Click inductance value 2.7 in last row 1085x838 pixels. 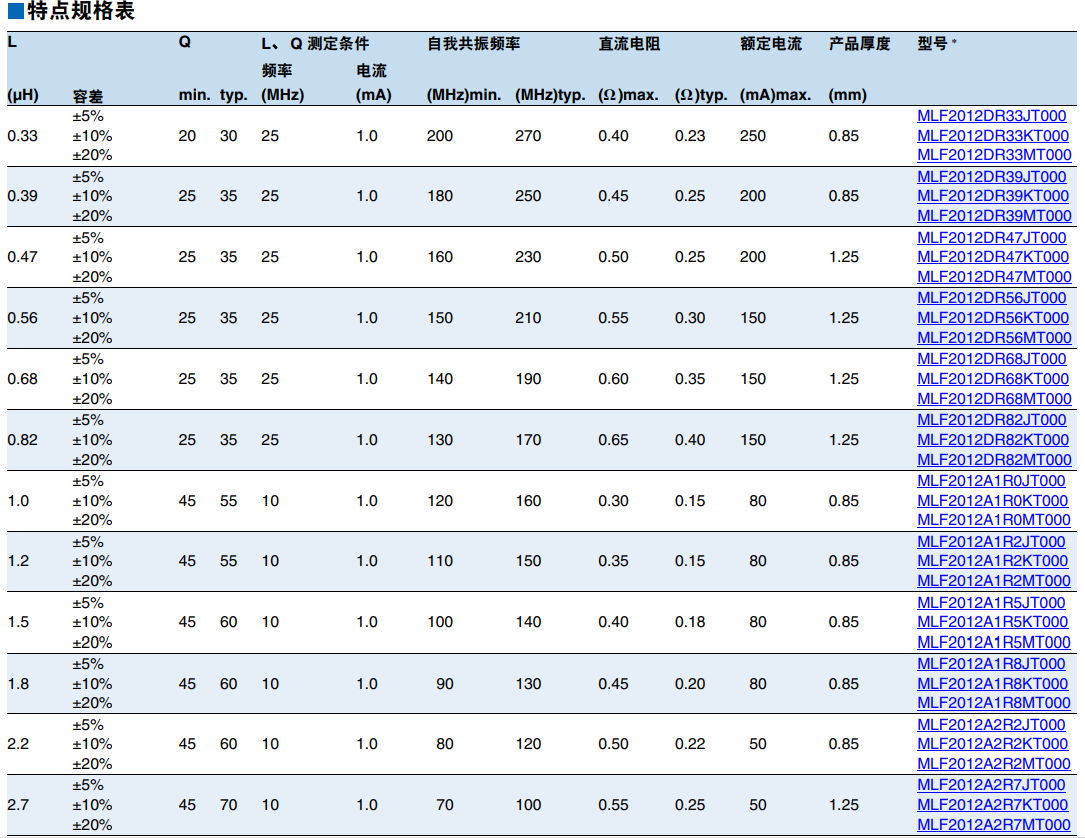tap(18, 805)
